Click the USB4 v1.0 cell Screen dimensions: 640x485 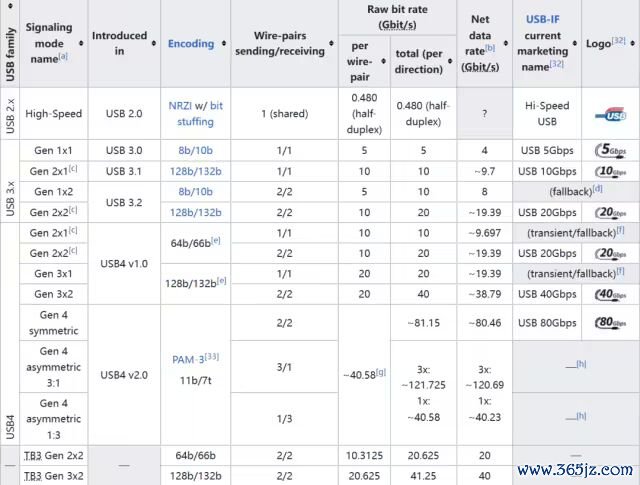124,264
